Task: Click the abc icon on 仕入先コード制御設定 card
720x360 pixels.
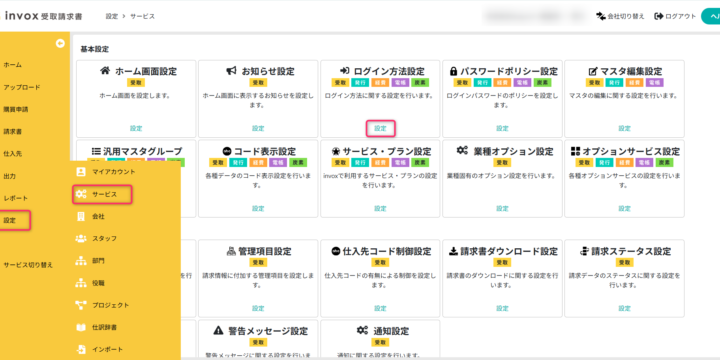Action: click(x=336, y=251)
